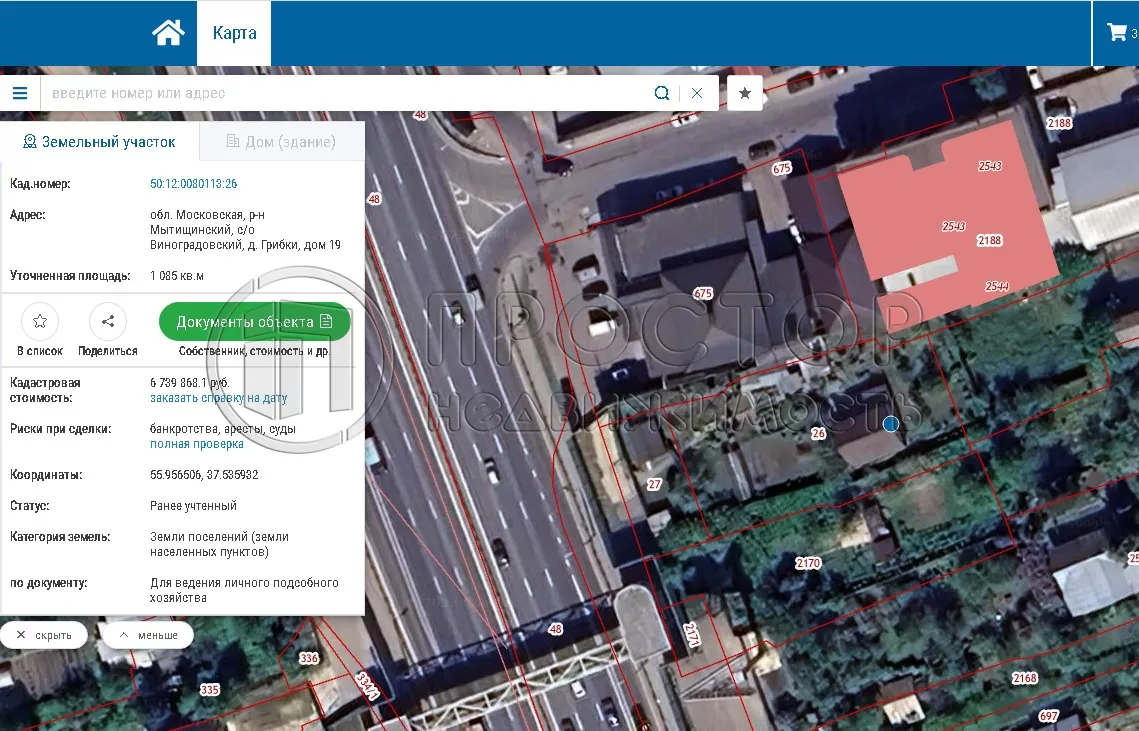Open the shopping cart
This screenshot has height=731, width=1139.
point(1117,32)
